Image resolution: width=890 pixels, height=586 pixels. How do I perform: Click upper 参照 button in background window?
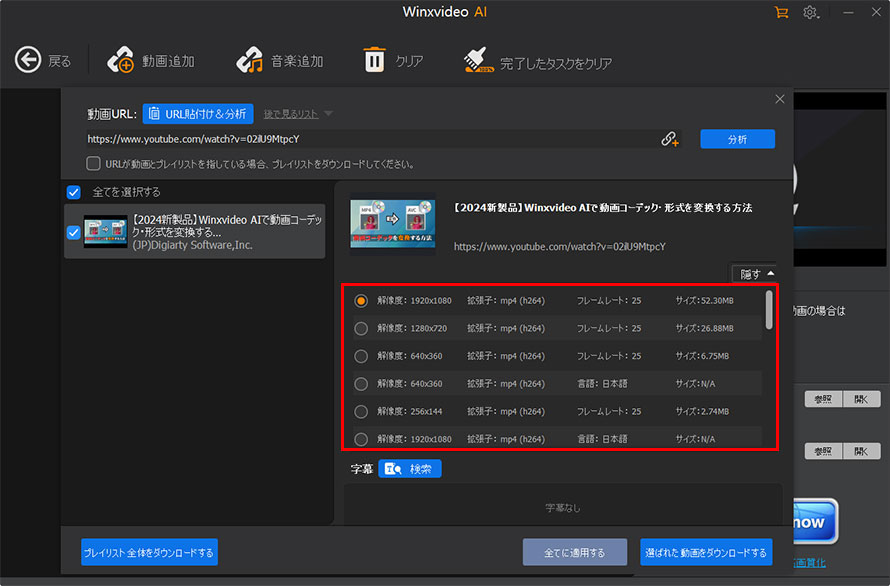pyautogui.click(x=823, y=399)
